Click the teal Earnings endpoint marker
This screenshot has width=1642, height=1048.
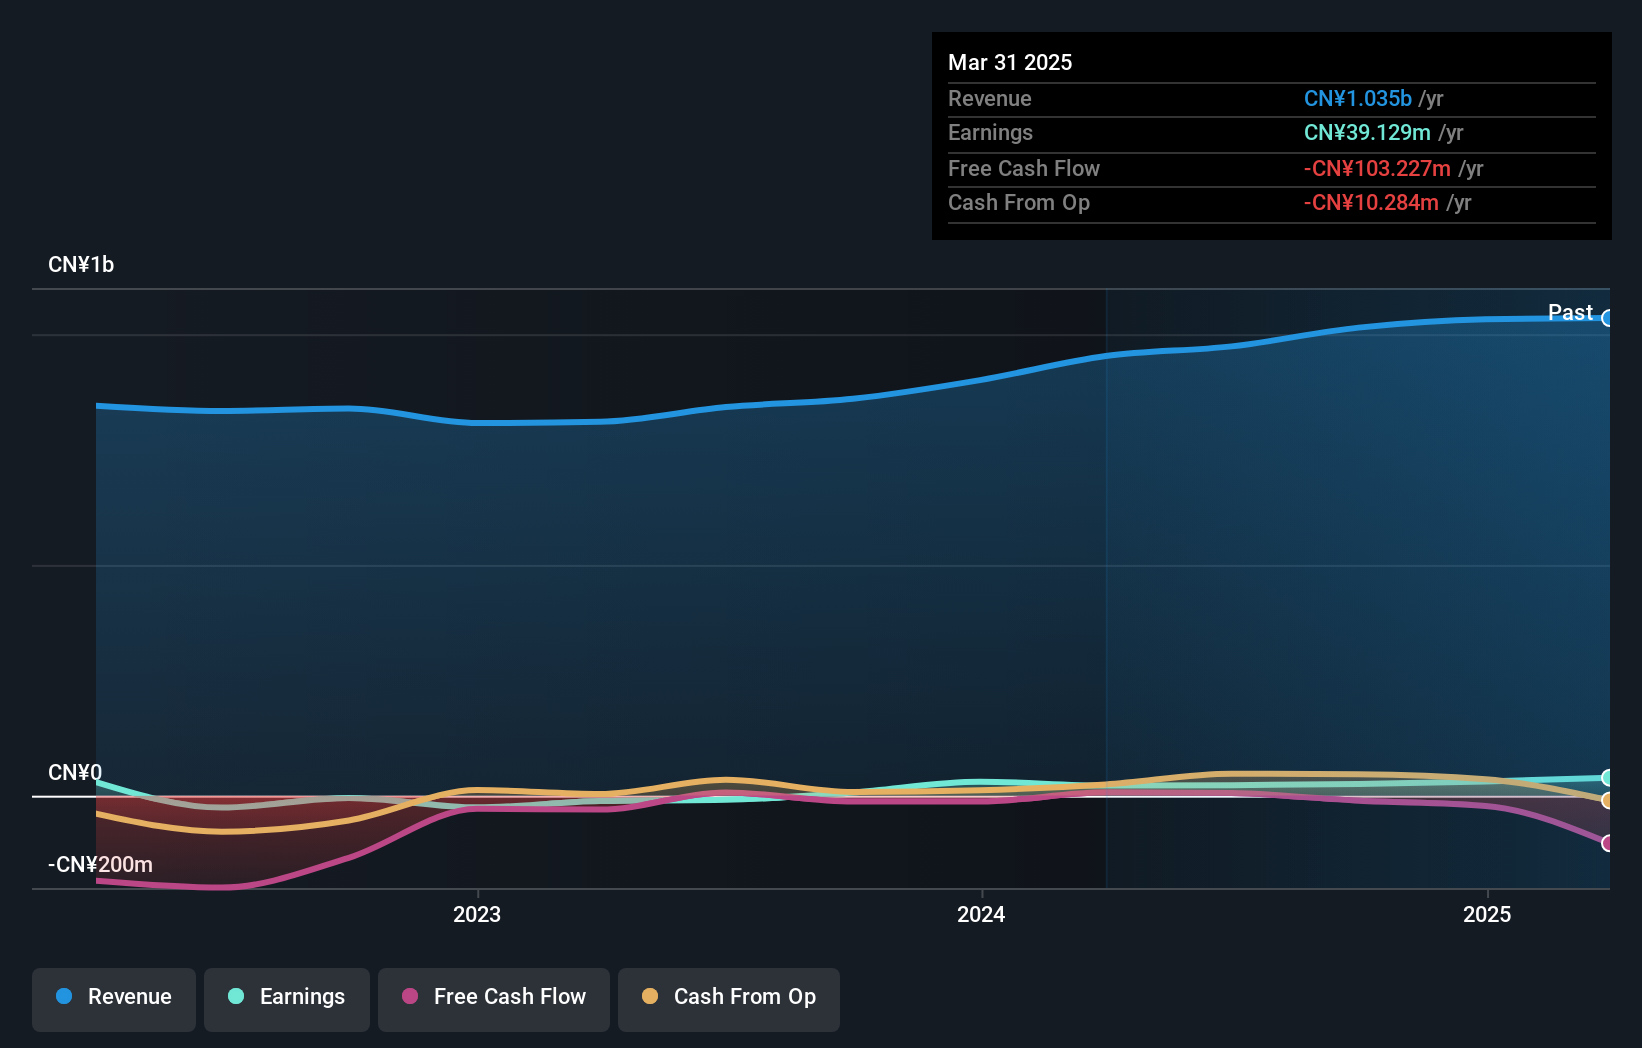[x=1608, y=777]
